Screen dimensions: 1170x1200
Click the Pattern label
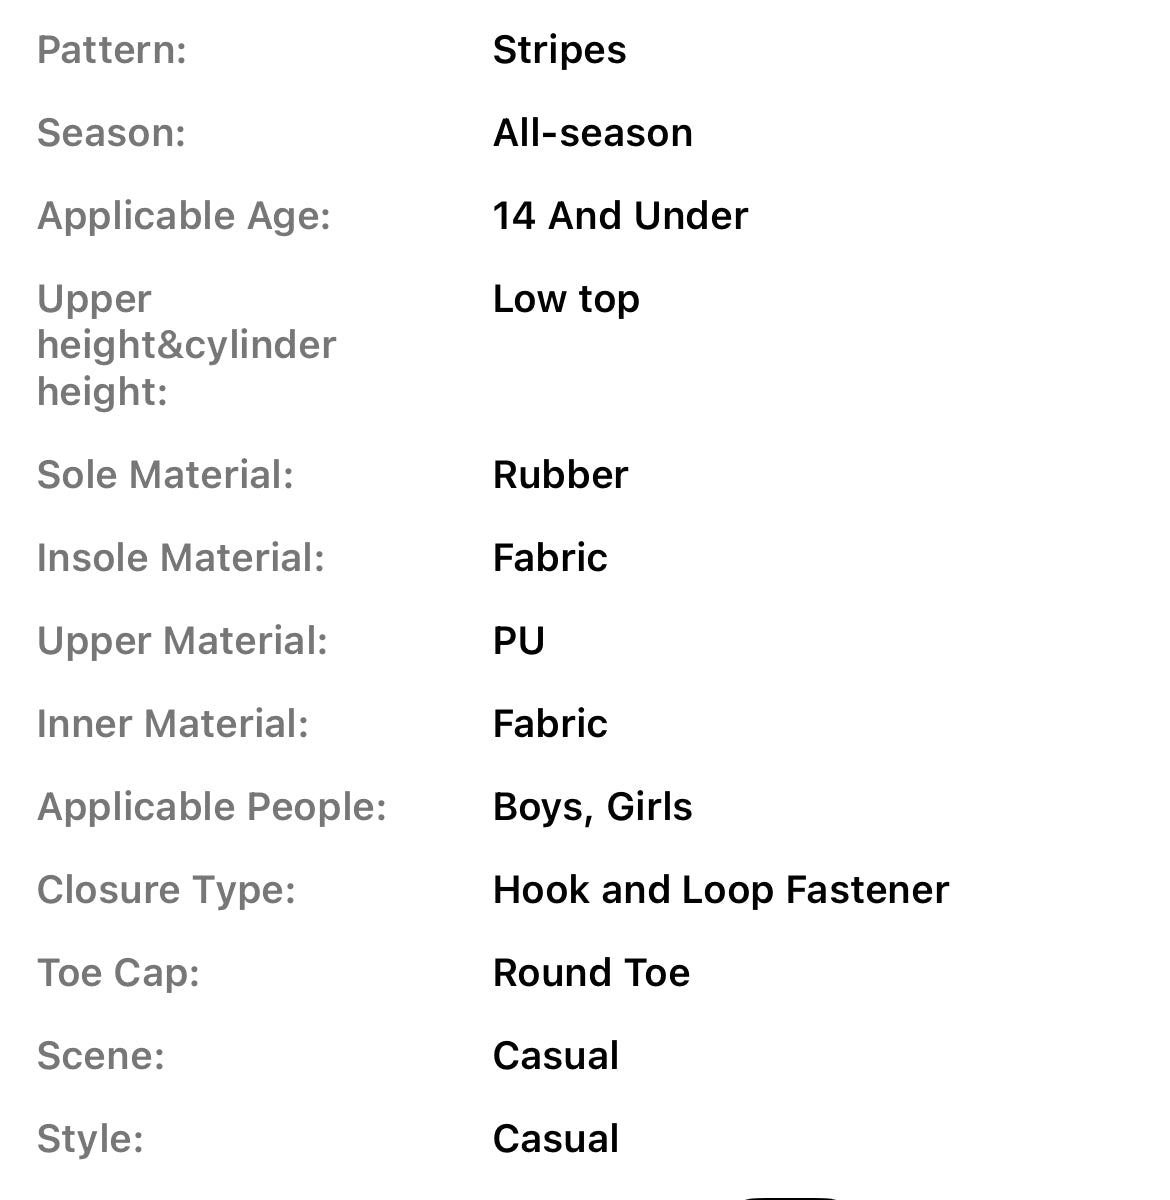point(112,50)
